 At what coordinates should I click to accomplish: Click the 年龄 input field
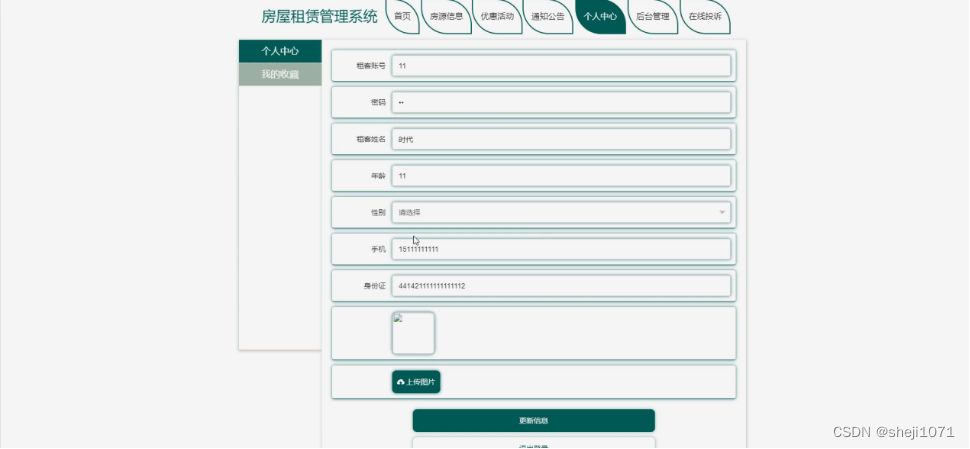pos(561,176)
